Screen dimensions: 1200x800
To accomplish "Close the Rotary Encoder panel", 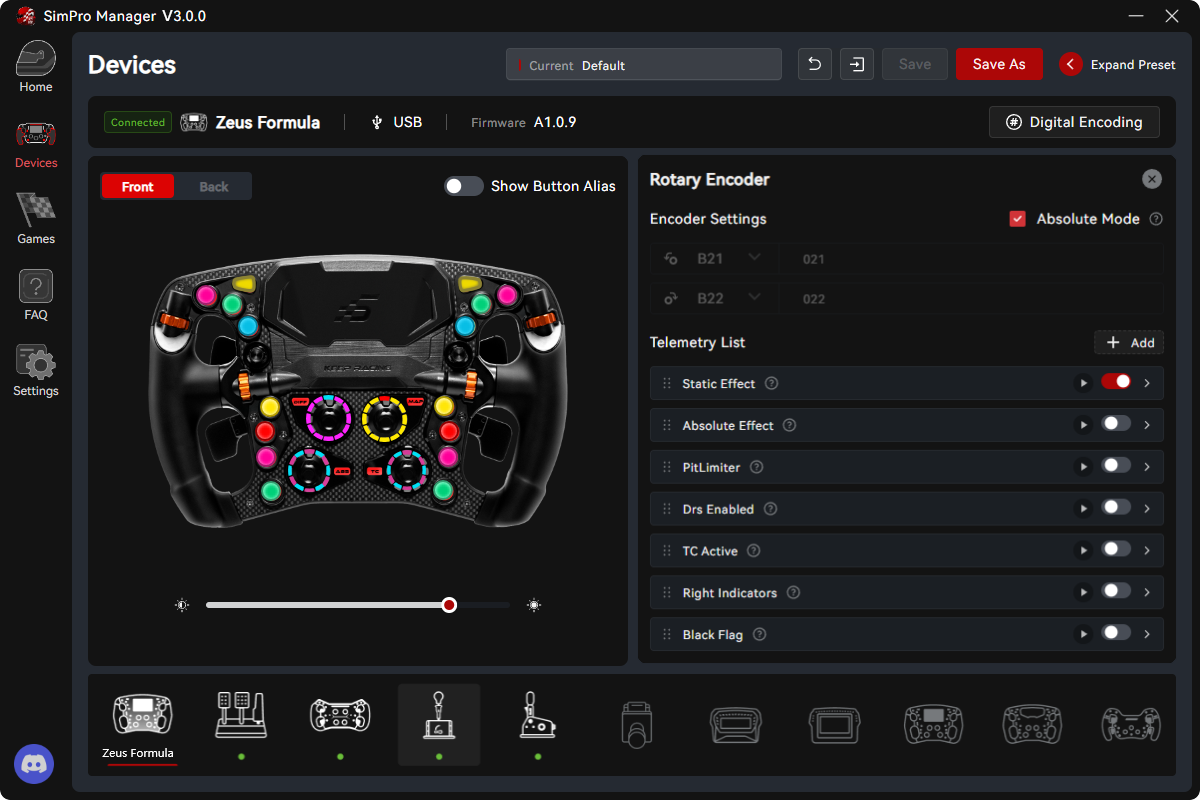I will tap(1152, 179).
